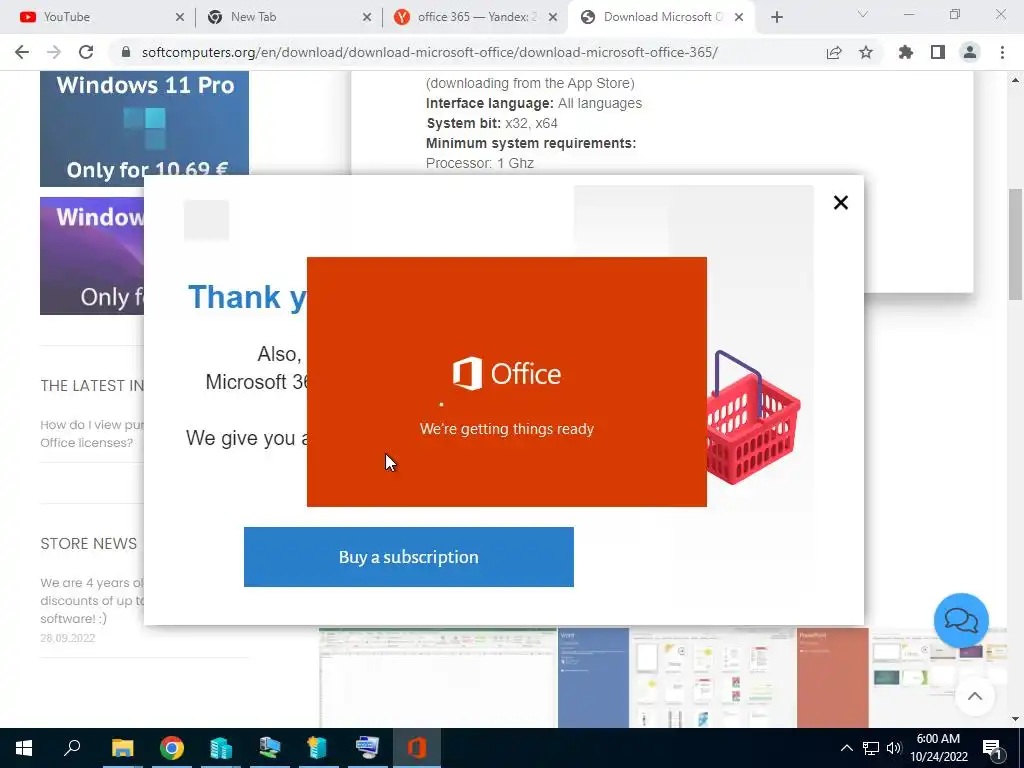Open File Explorer from the taskbar
Image resolution: width=1024 pixels, height=768 pixels.
122,748
